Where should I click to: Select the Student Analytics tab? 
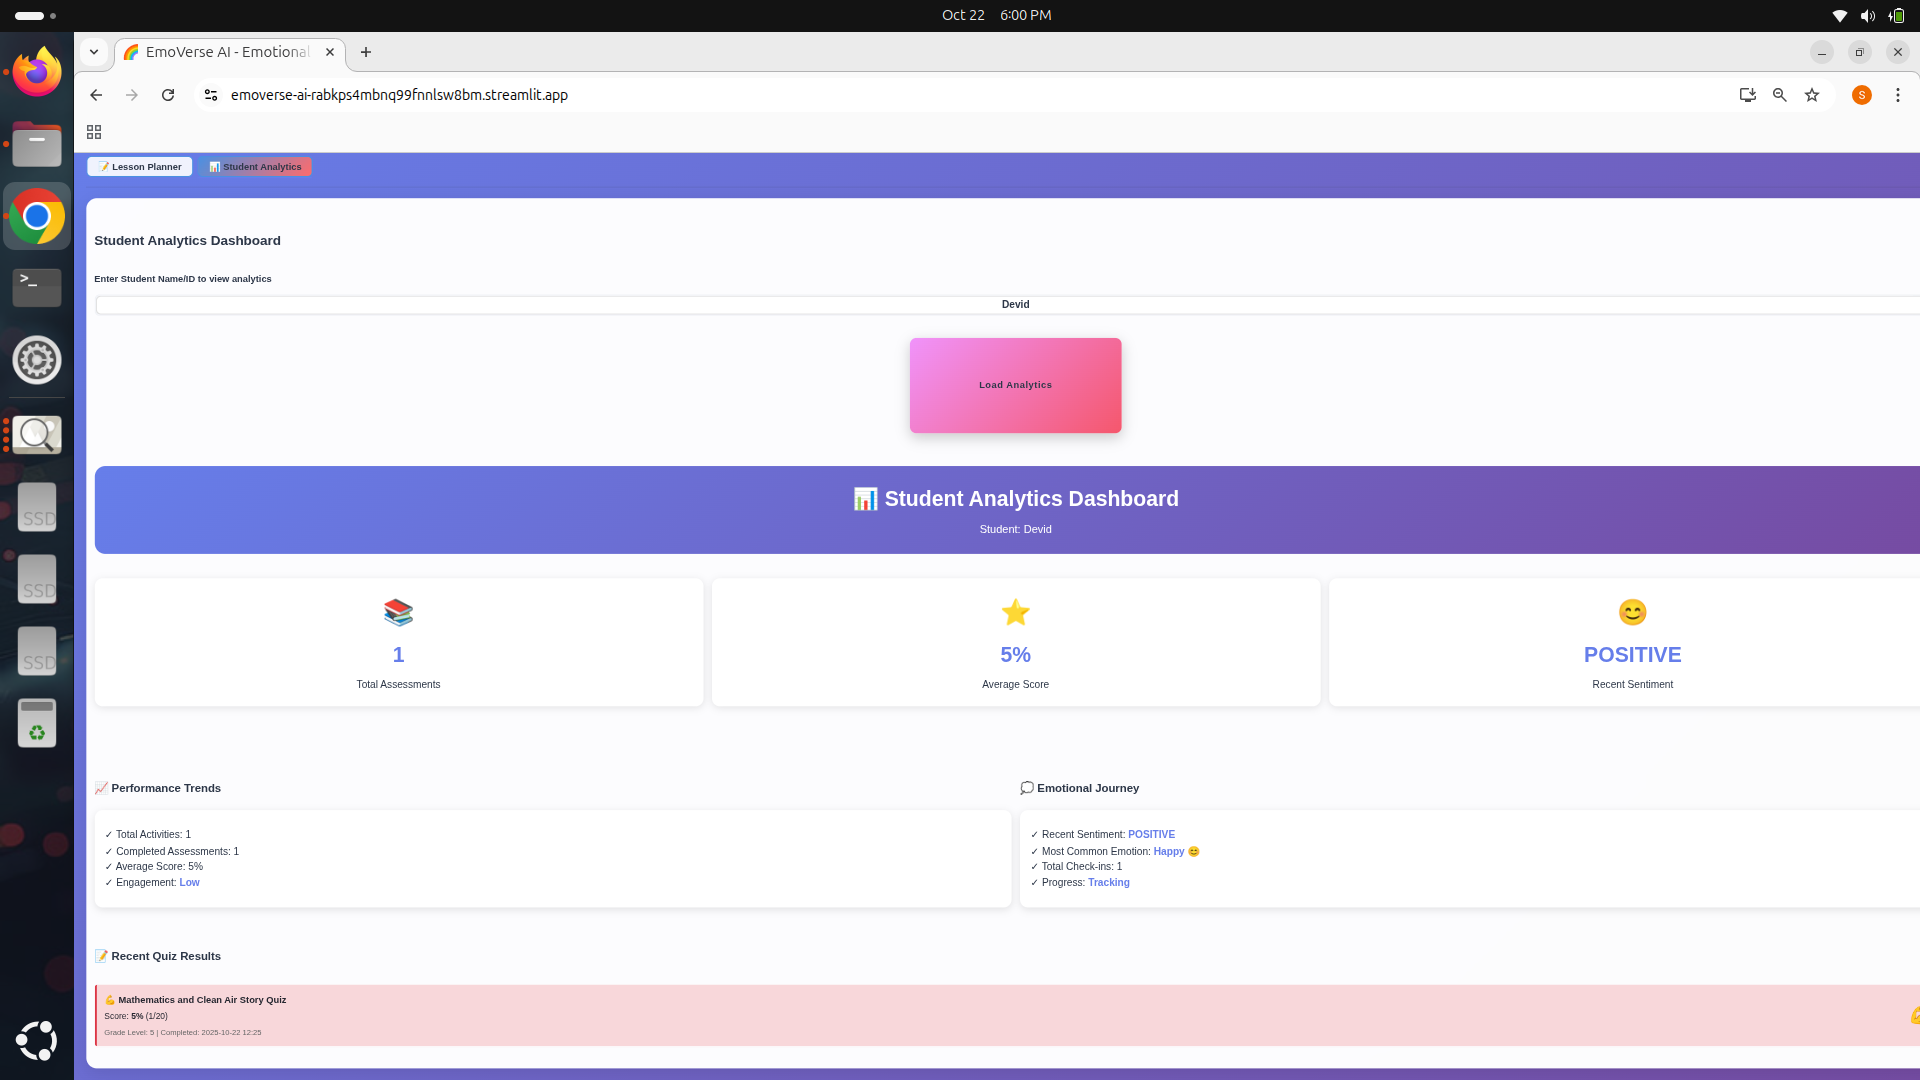255,167
